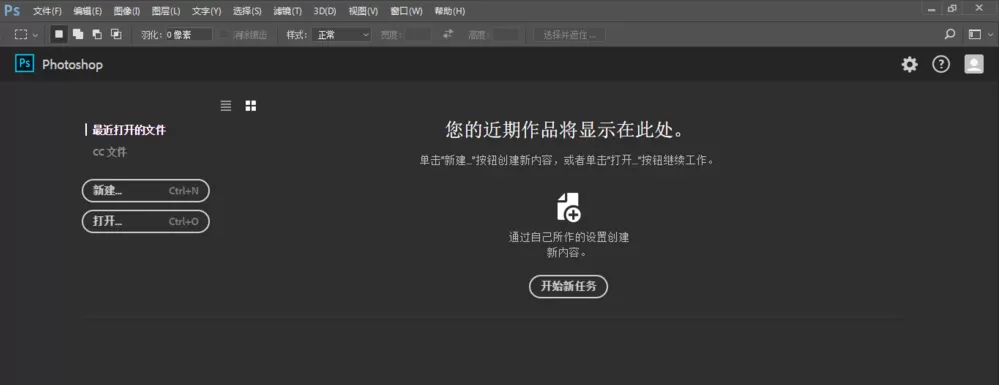
Task: Open help with the question mark icon
Action: click(x=941, y=64)
